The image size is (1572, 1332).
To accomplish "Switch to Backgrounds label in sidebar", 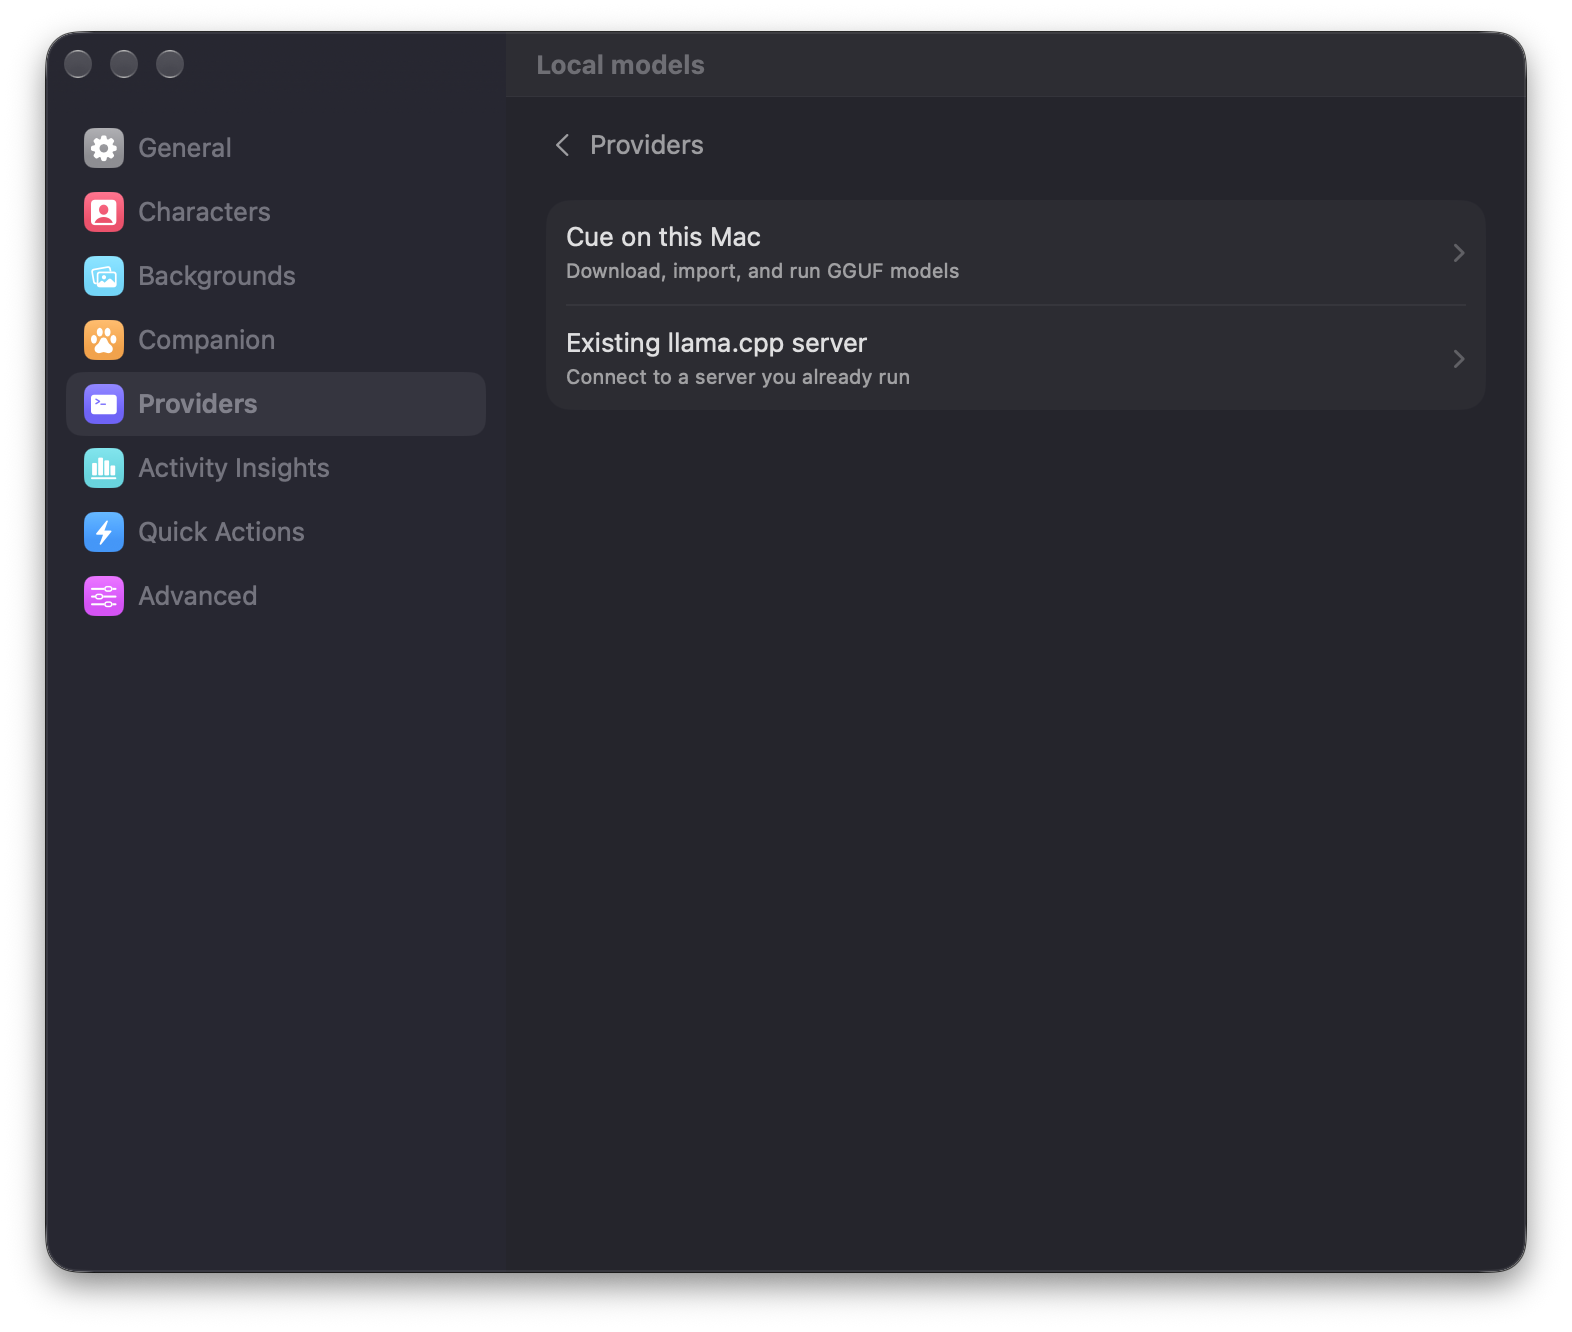I will pos(217,276).
